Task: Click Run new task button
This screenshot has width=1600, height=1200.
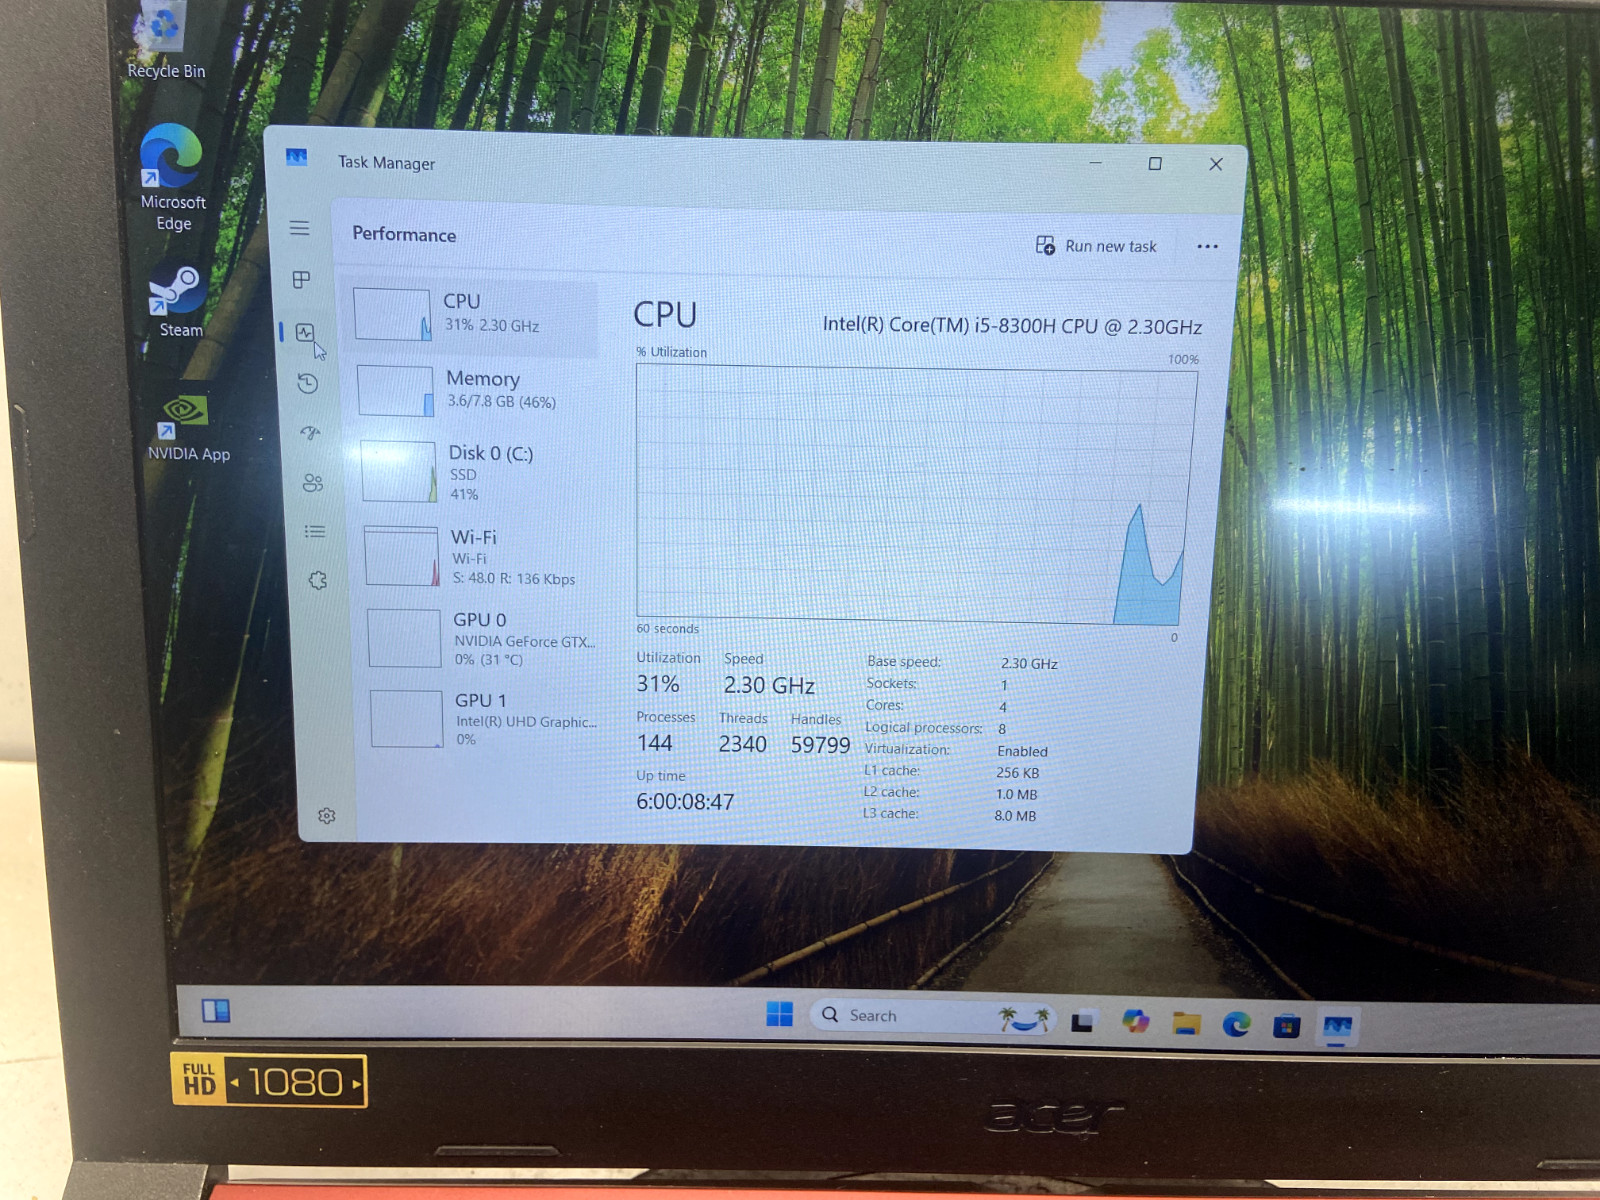Action: tap(1096, 246)
